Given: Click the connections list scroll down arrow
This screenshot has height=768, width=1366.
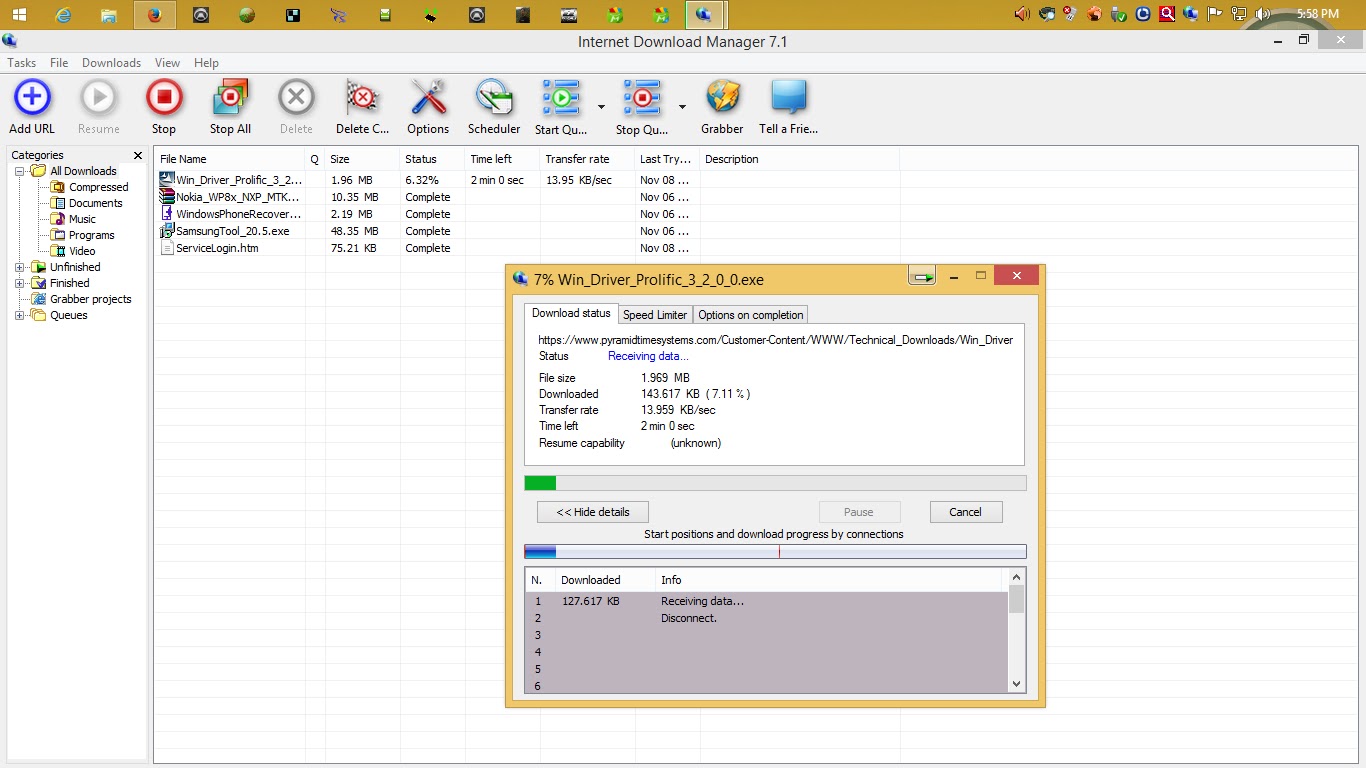Looking at the screenshot, I should click(1017, 684).
